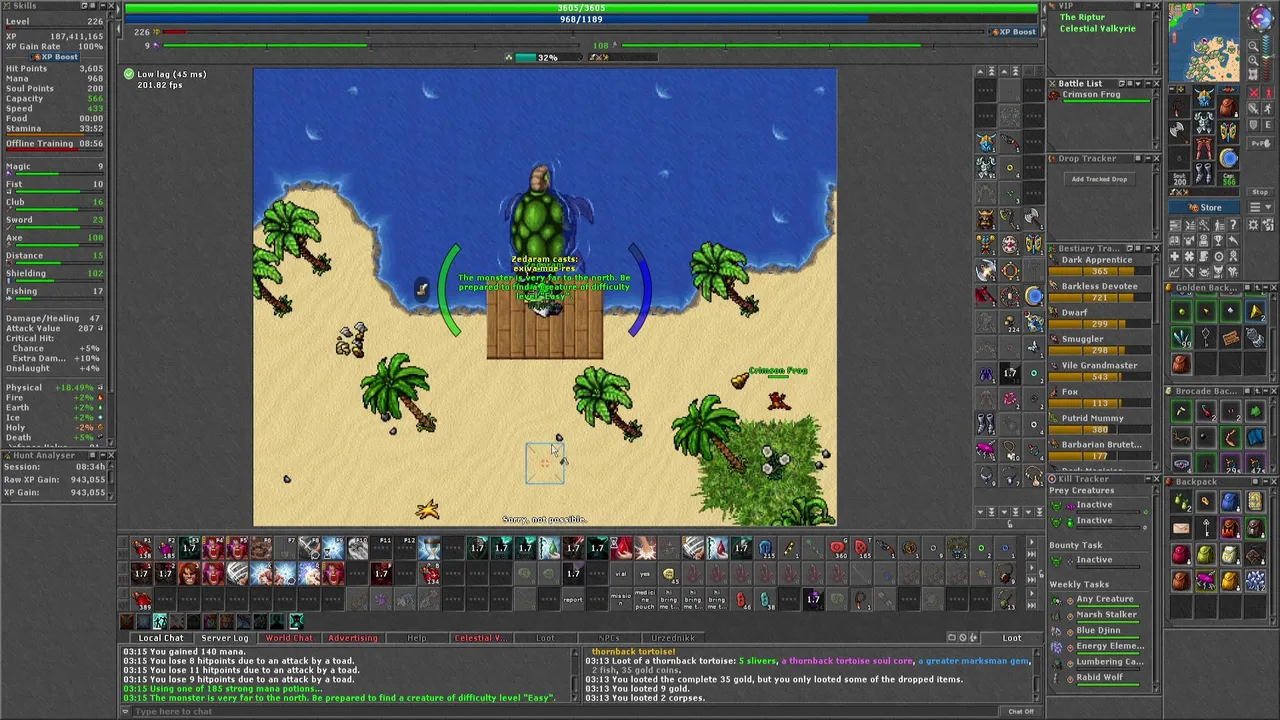Use the potion hotkey showing 185
The image size is (1280, 720).
click(x=166, y=547)
